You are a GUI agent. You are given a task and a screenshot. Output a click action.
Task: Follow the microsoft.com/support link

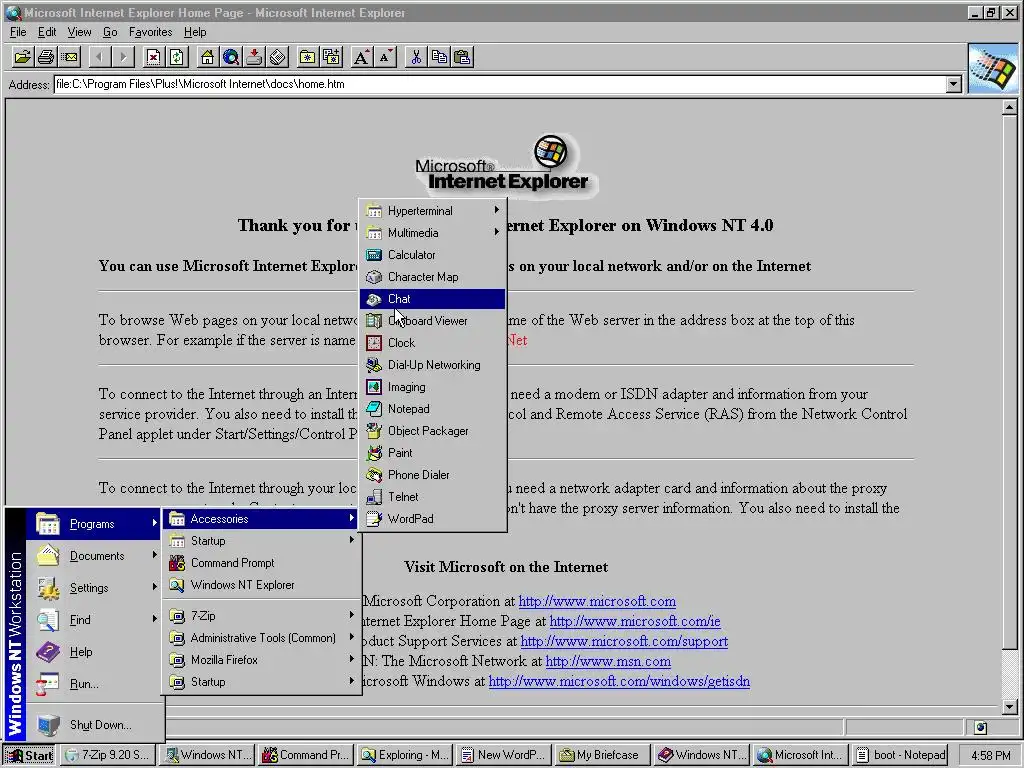pyautogui.click(x=624, y=642)
